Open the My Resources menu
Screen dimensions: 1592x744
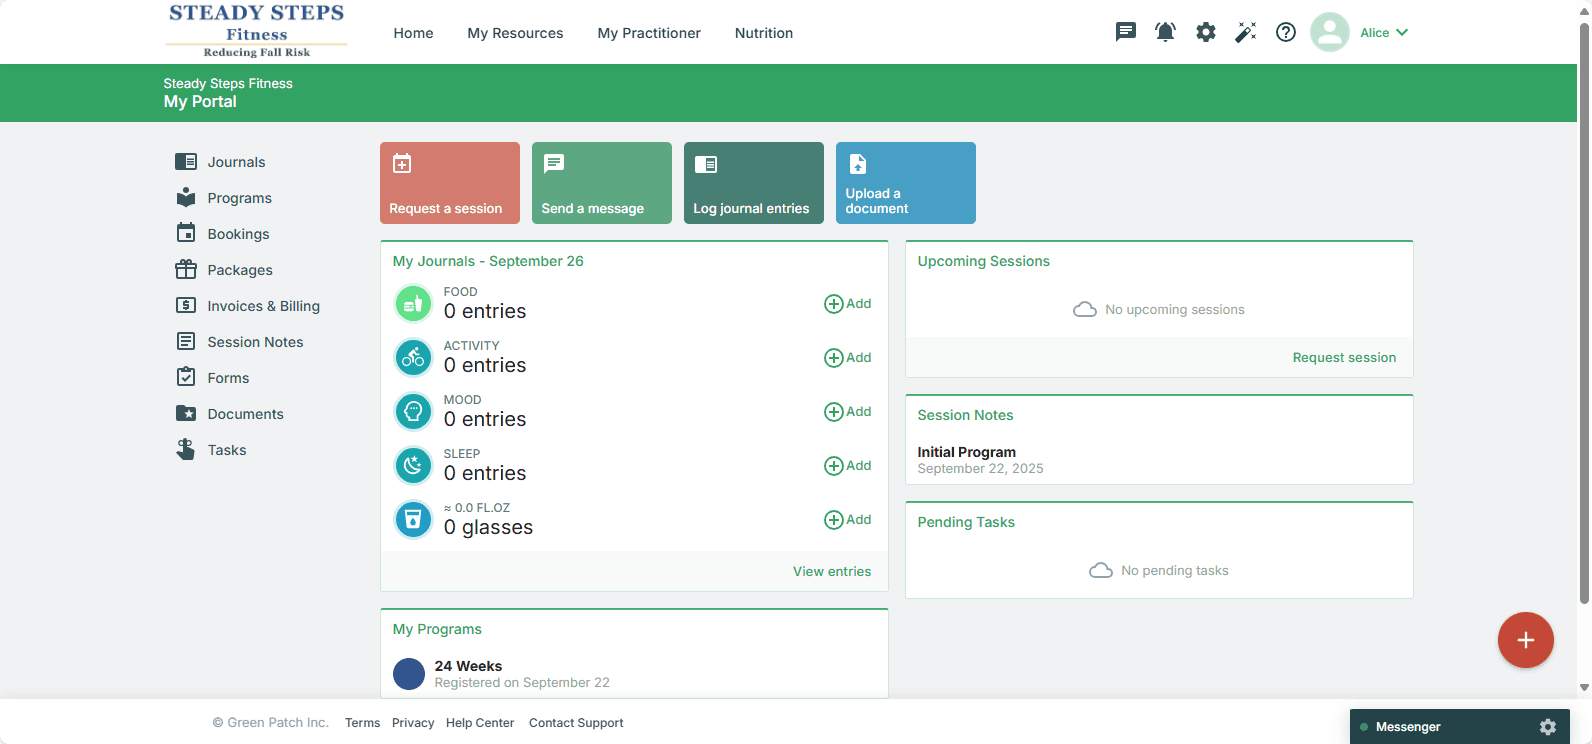[515, 33]
